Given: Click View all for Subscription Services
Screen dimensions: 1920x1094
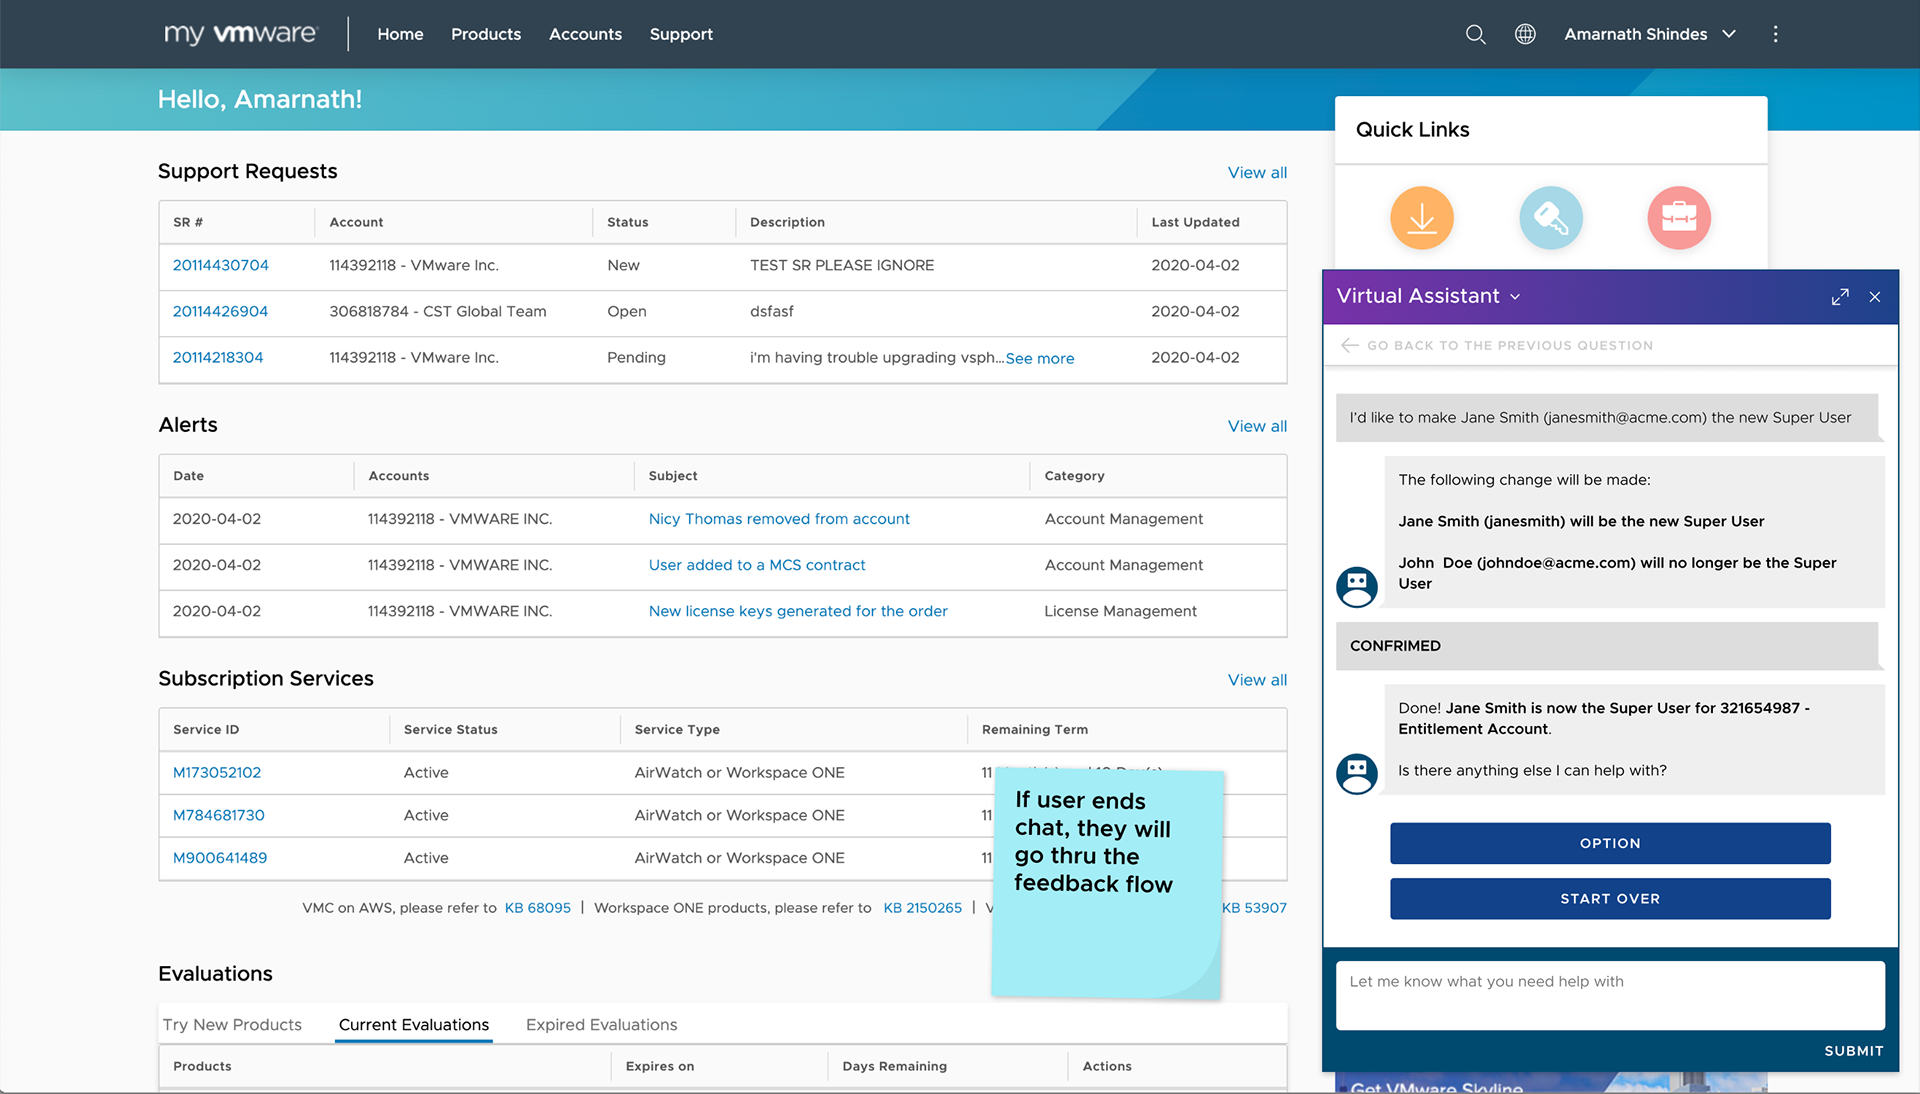Looking at the screenshot, I should (1257, 680).
